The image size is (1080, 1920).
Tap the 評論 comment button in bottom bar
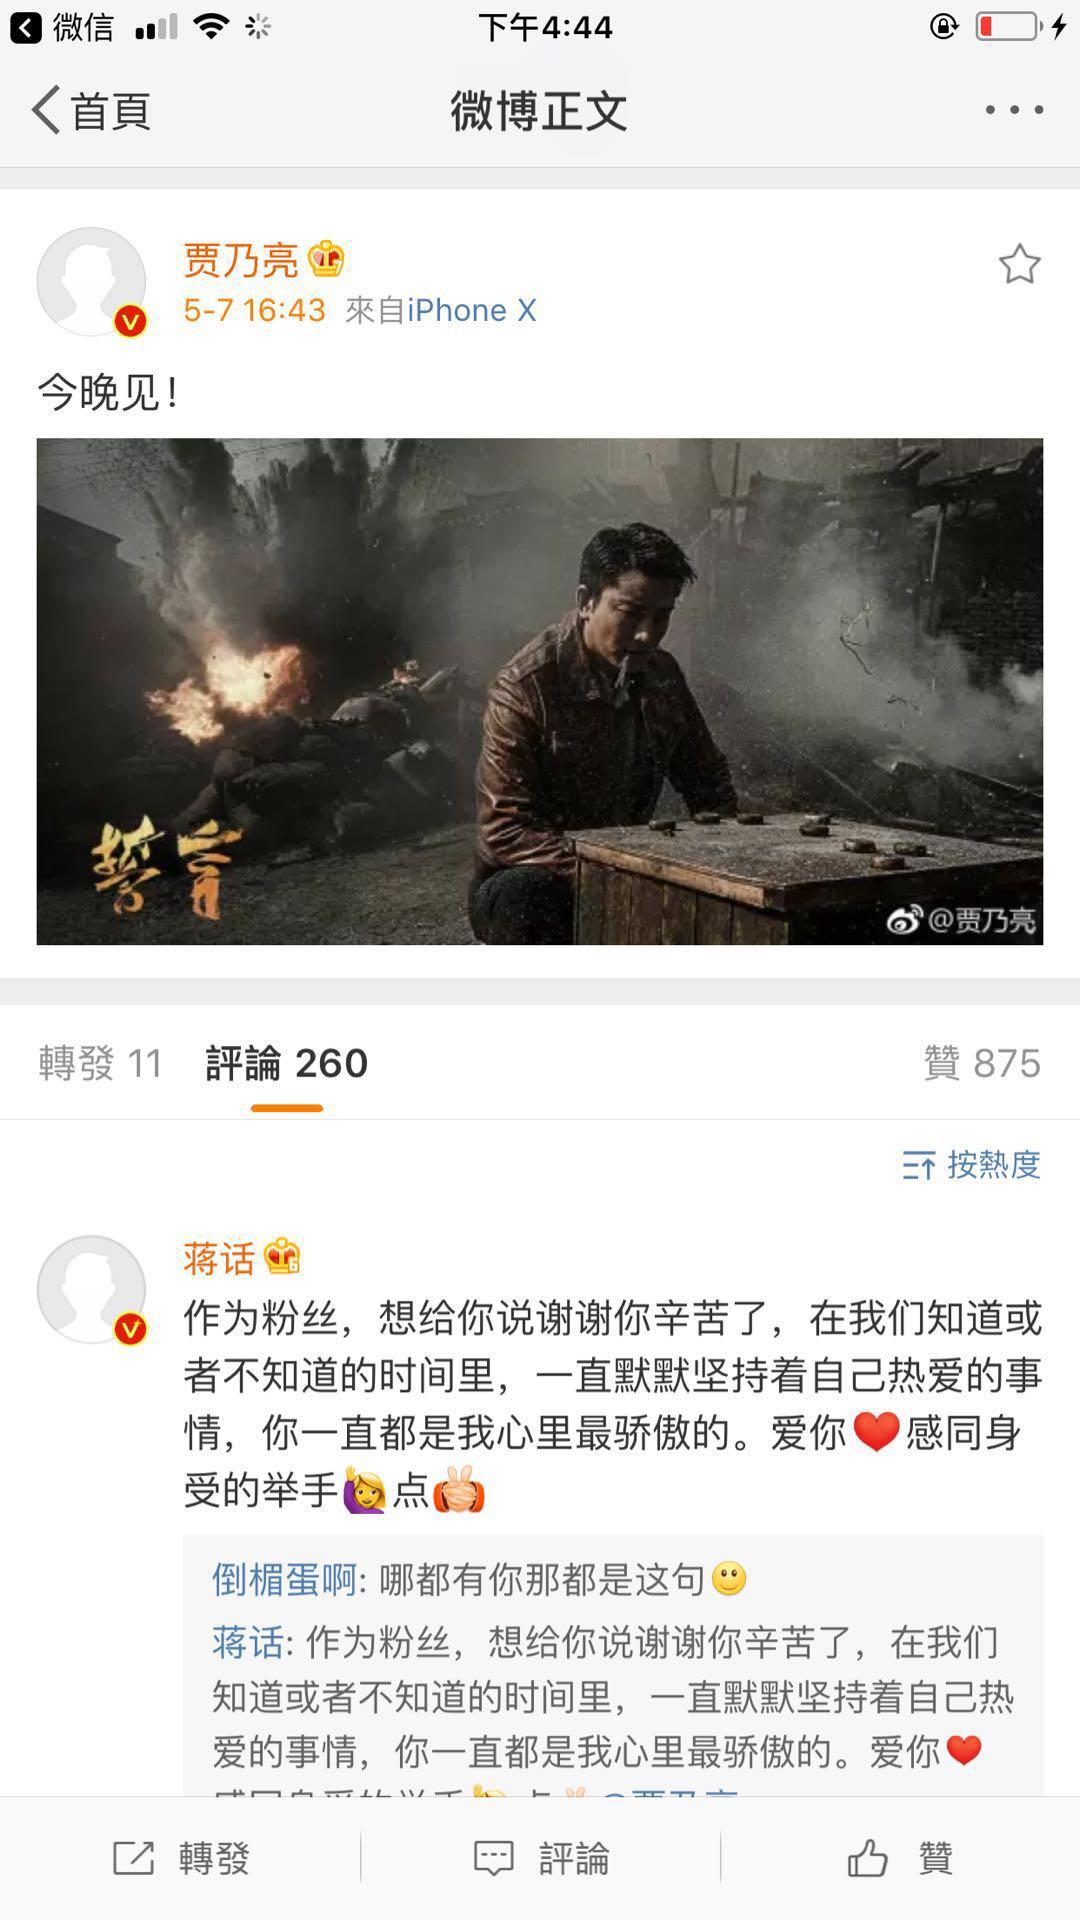click(540, 1858)
